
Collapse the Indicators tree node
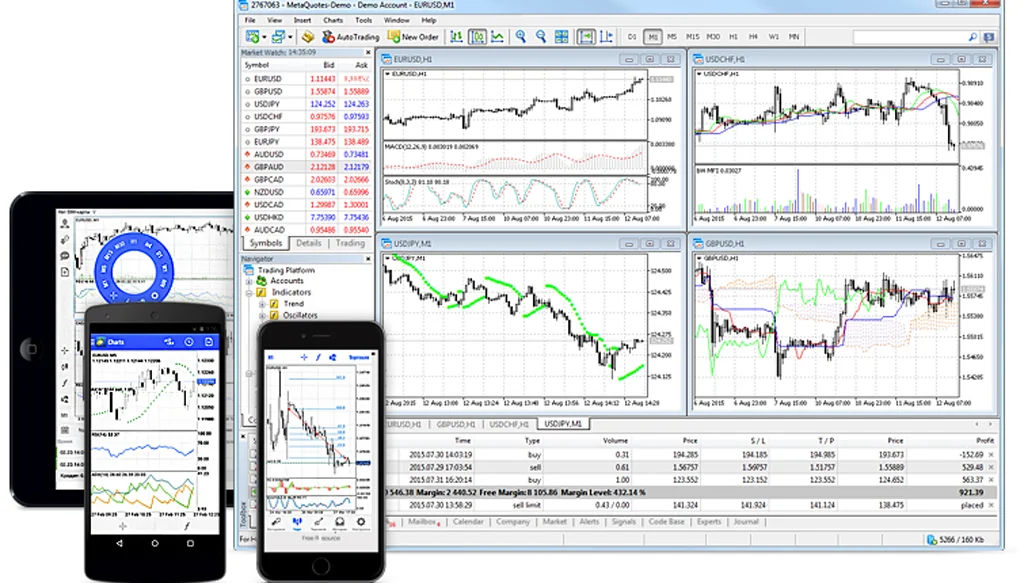249,292
